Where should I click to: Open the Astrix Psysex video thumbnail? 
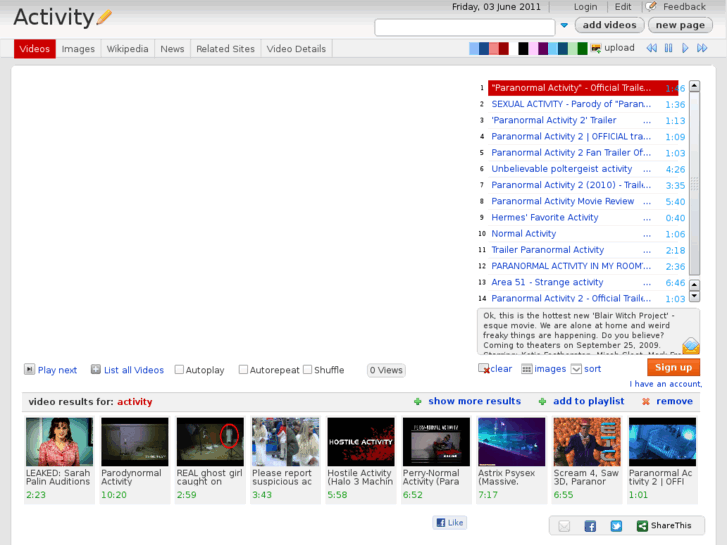point(511,442)
